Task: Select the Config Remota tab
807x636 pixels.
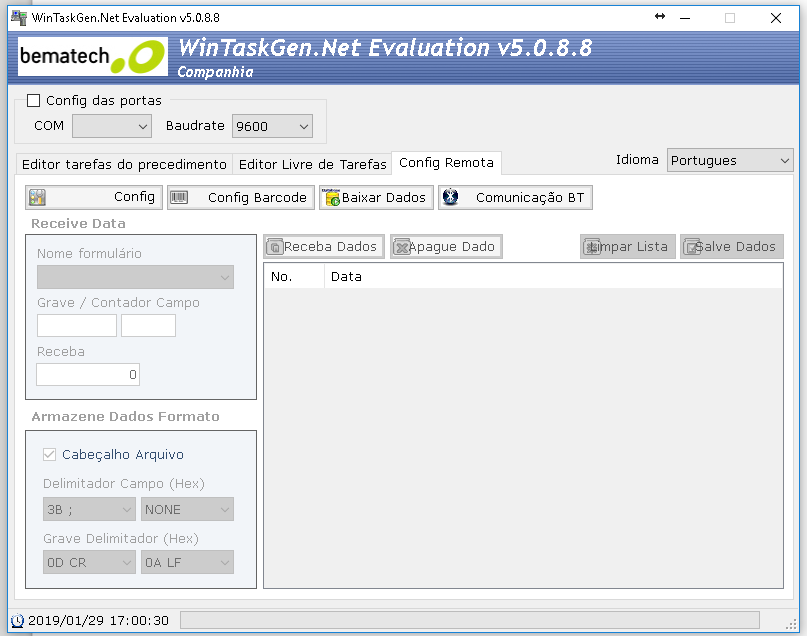Action: click(x=446, y=163)
